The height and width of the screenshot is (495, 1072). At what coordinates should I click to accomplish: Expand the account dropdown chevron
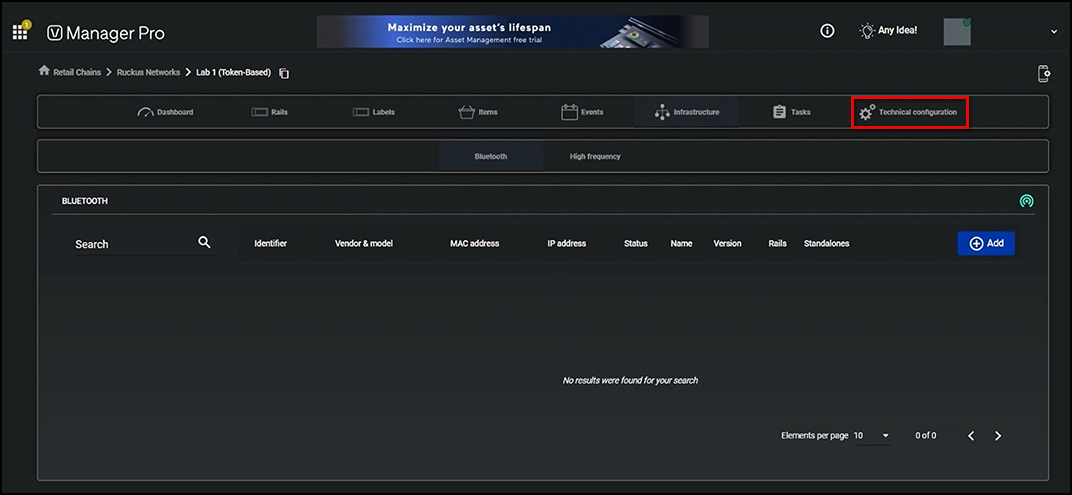(x=1054, y=31)
